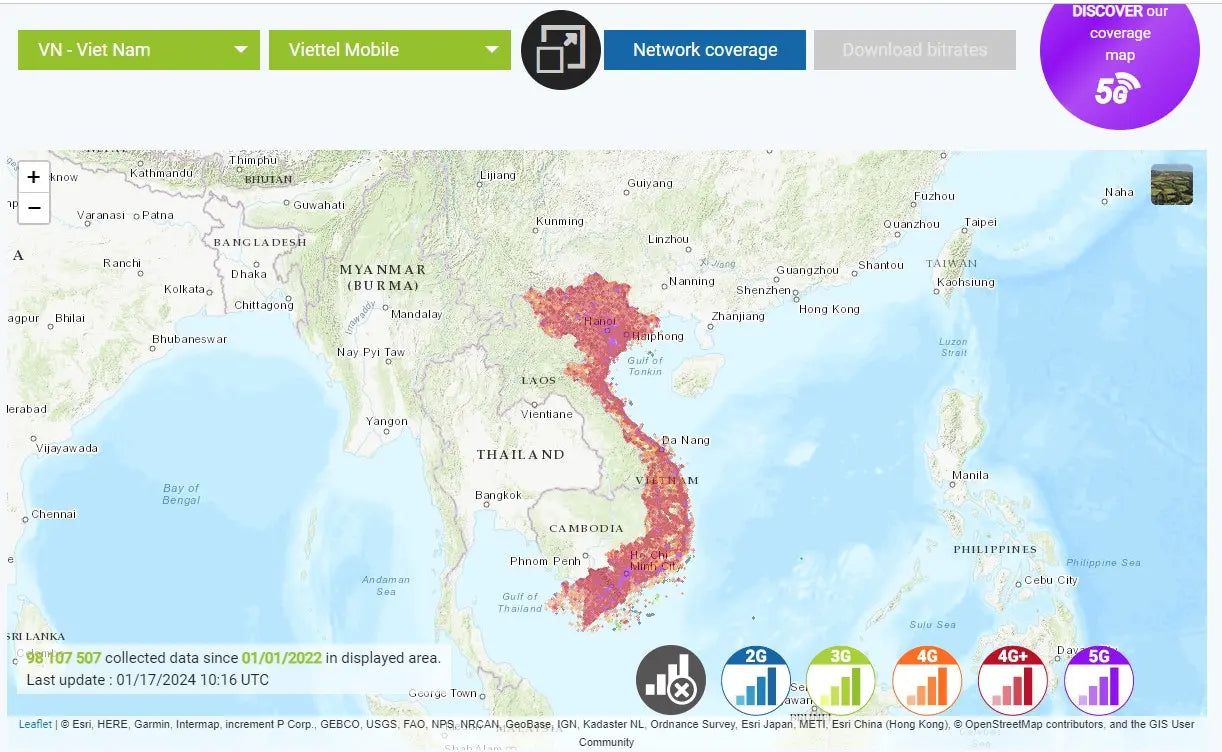Click the Da Nang map label
Image resolution: width=1222 pixels, height=752 pixels.
(686, 440)
